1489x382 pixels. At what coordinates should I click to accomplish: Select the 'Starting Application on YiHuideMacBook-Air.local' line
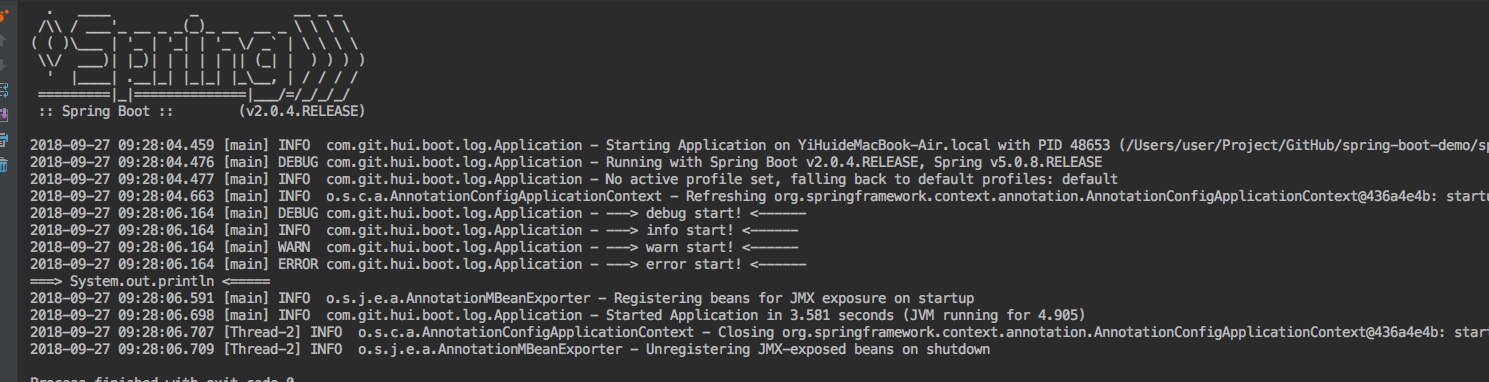(759, 145)
